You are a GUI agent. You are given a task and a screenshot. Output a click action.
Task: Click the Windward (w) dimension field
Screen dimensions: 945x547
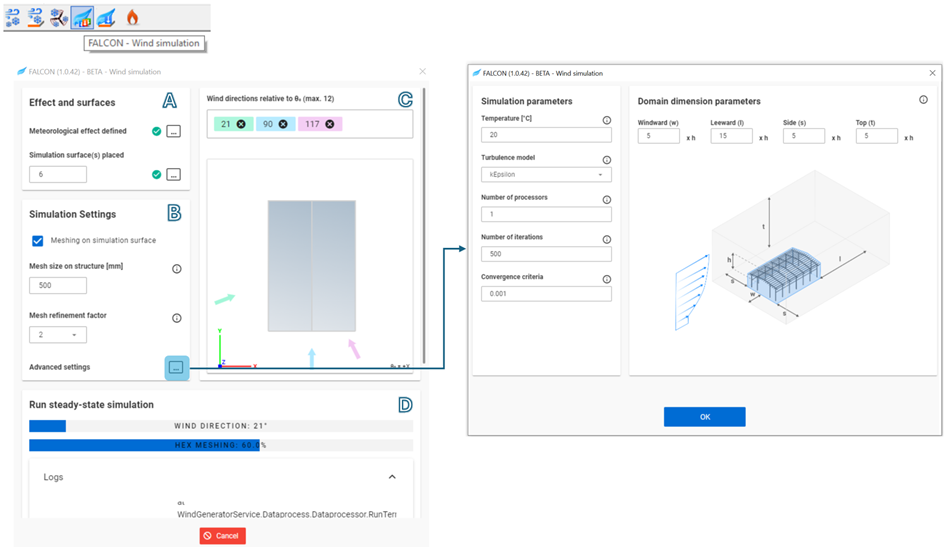[x=659, y=136]
